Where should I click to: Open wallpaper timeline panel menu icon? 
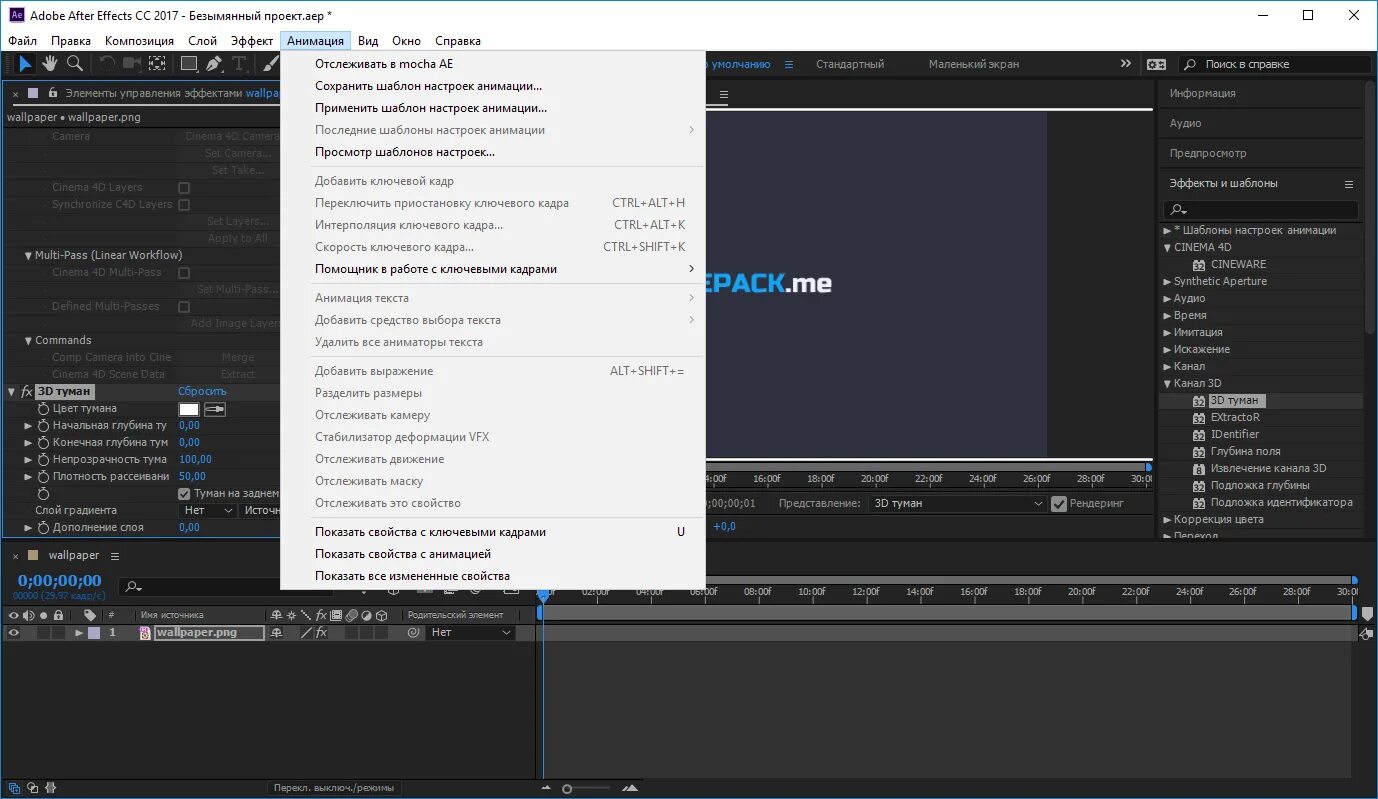tap(115, 556)
